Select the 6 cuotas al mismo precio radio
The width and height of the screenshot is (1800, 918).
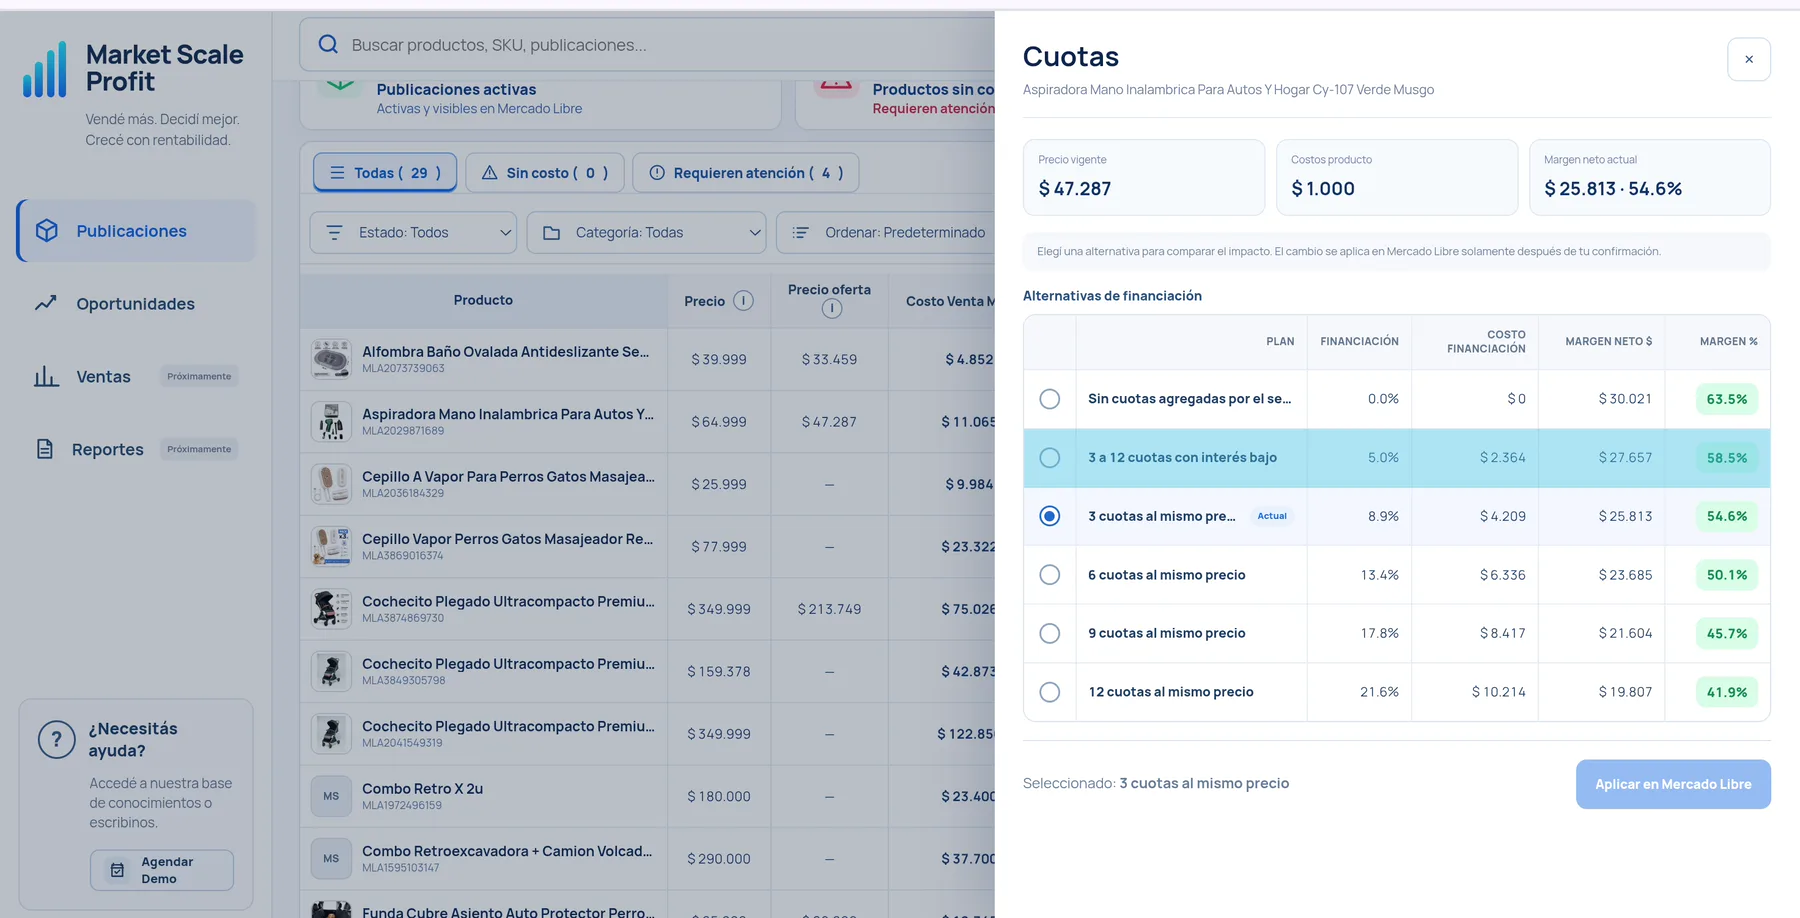pos(1049,575)
